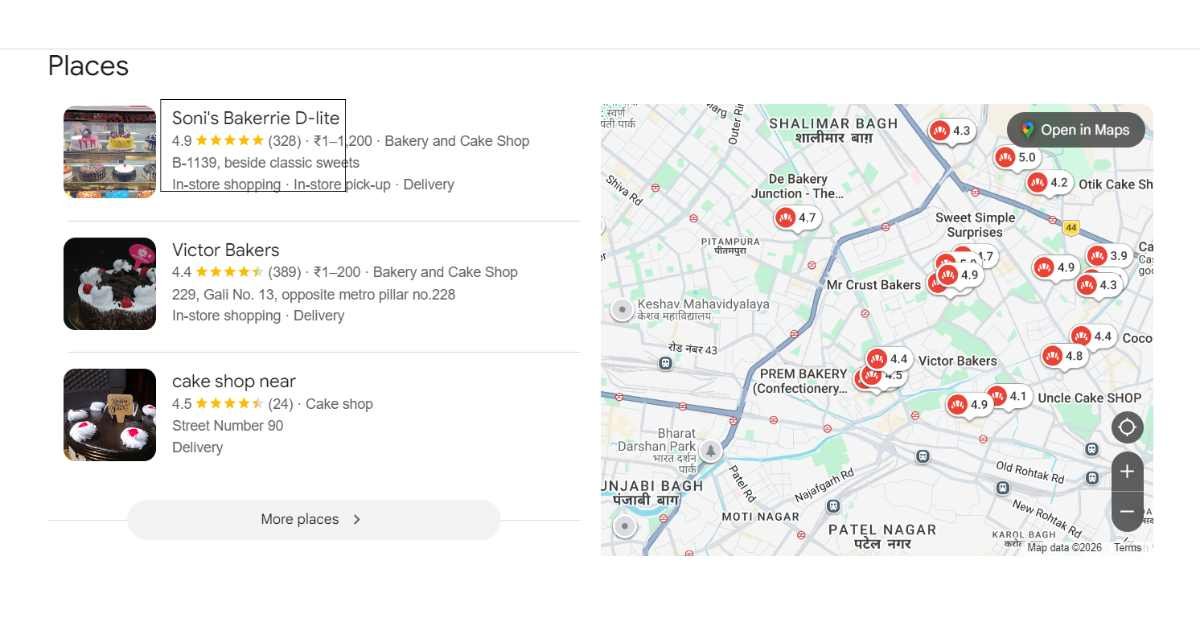
Task: Click metro station icon at रोड नंबर 43
Action: pos(666,364)
